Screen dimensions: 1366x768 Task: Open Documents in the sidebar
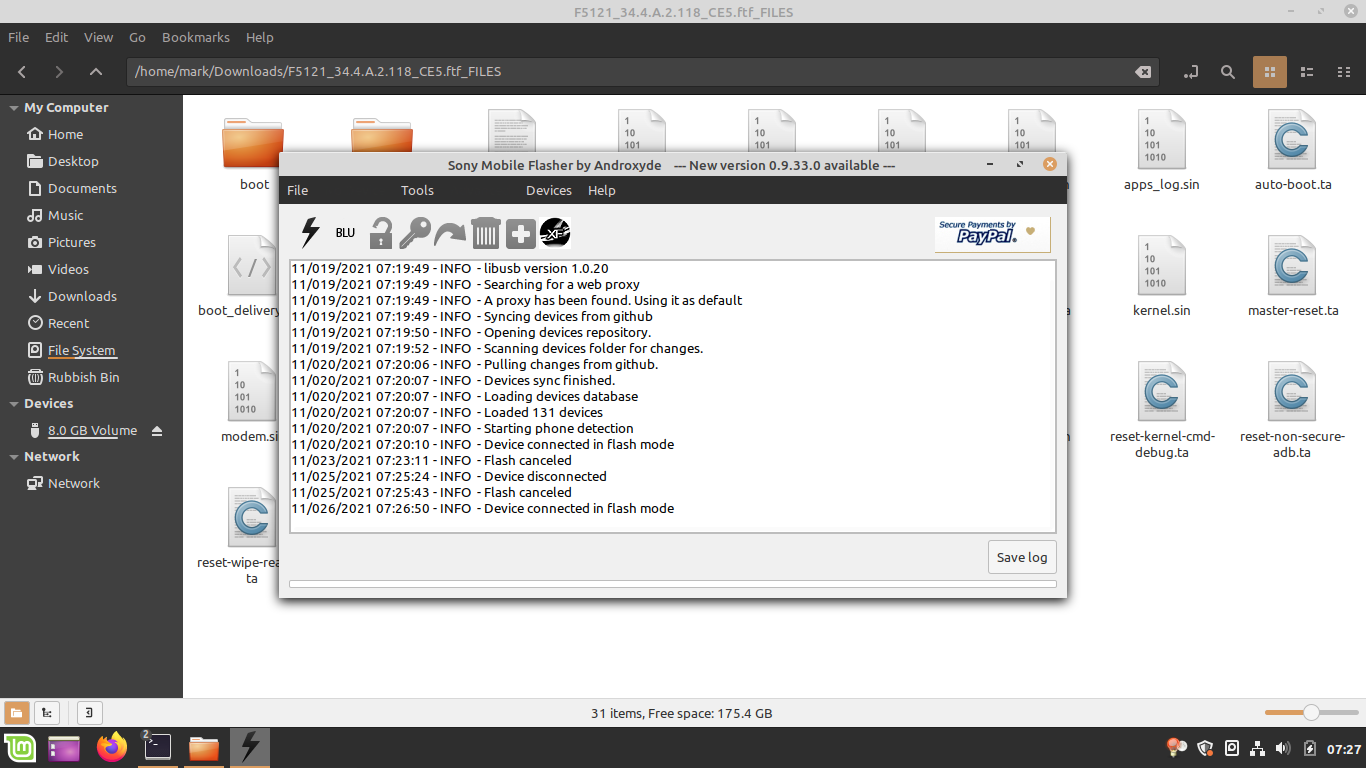coord(82,189)
